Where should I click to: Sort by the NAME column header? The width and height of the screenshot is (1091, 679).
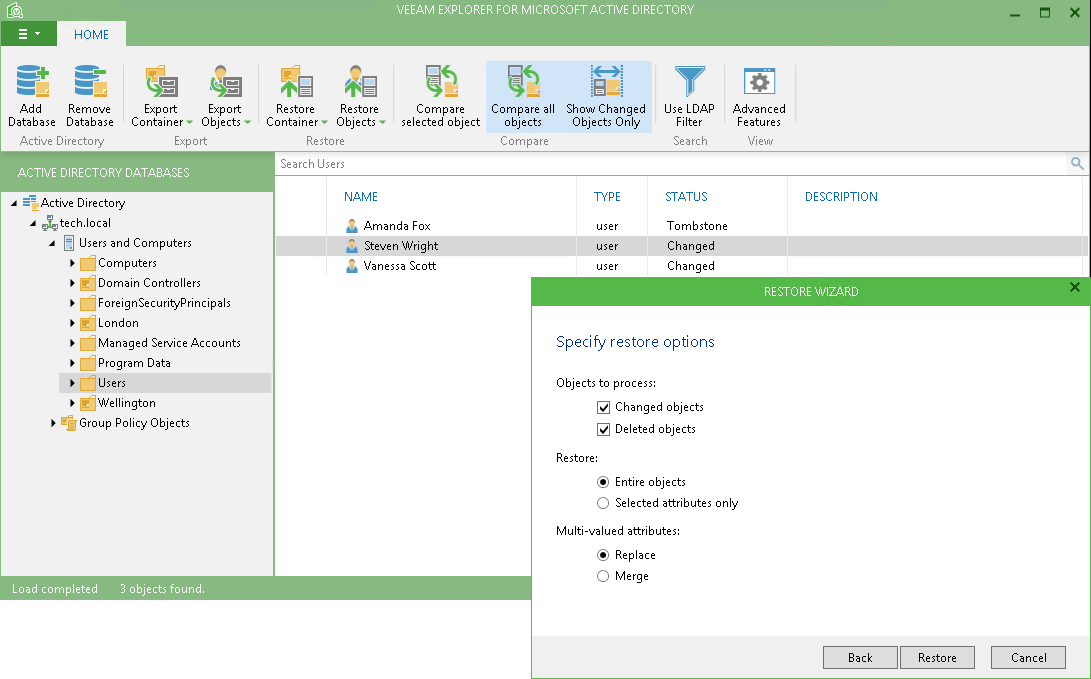pos(360,197)
